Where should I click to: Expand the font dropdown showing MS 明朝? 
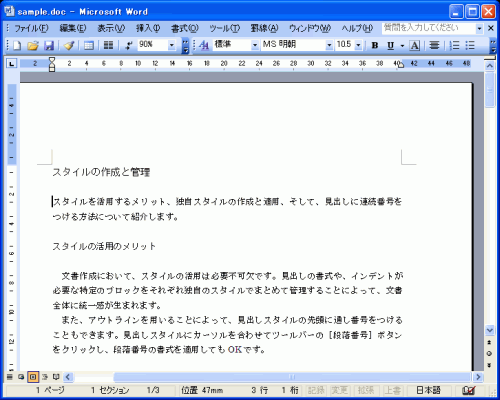pos(329,45)
